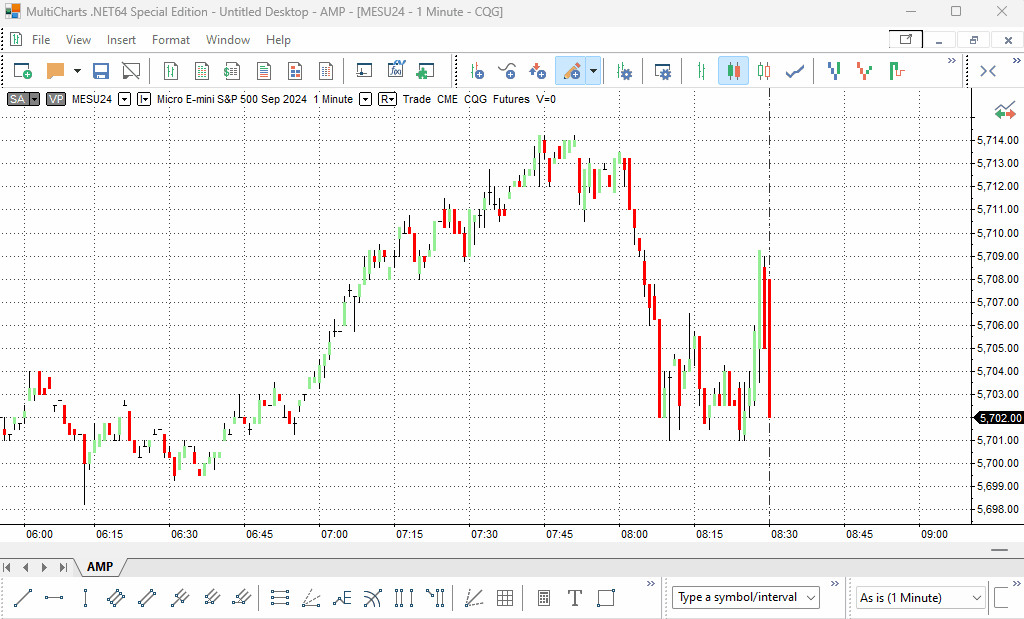Image resolution: width=1024 pixels, height=619 pixels.
Task: Expand the open workspace dropdown arrow
Action: click(77, 71)
